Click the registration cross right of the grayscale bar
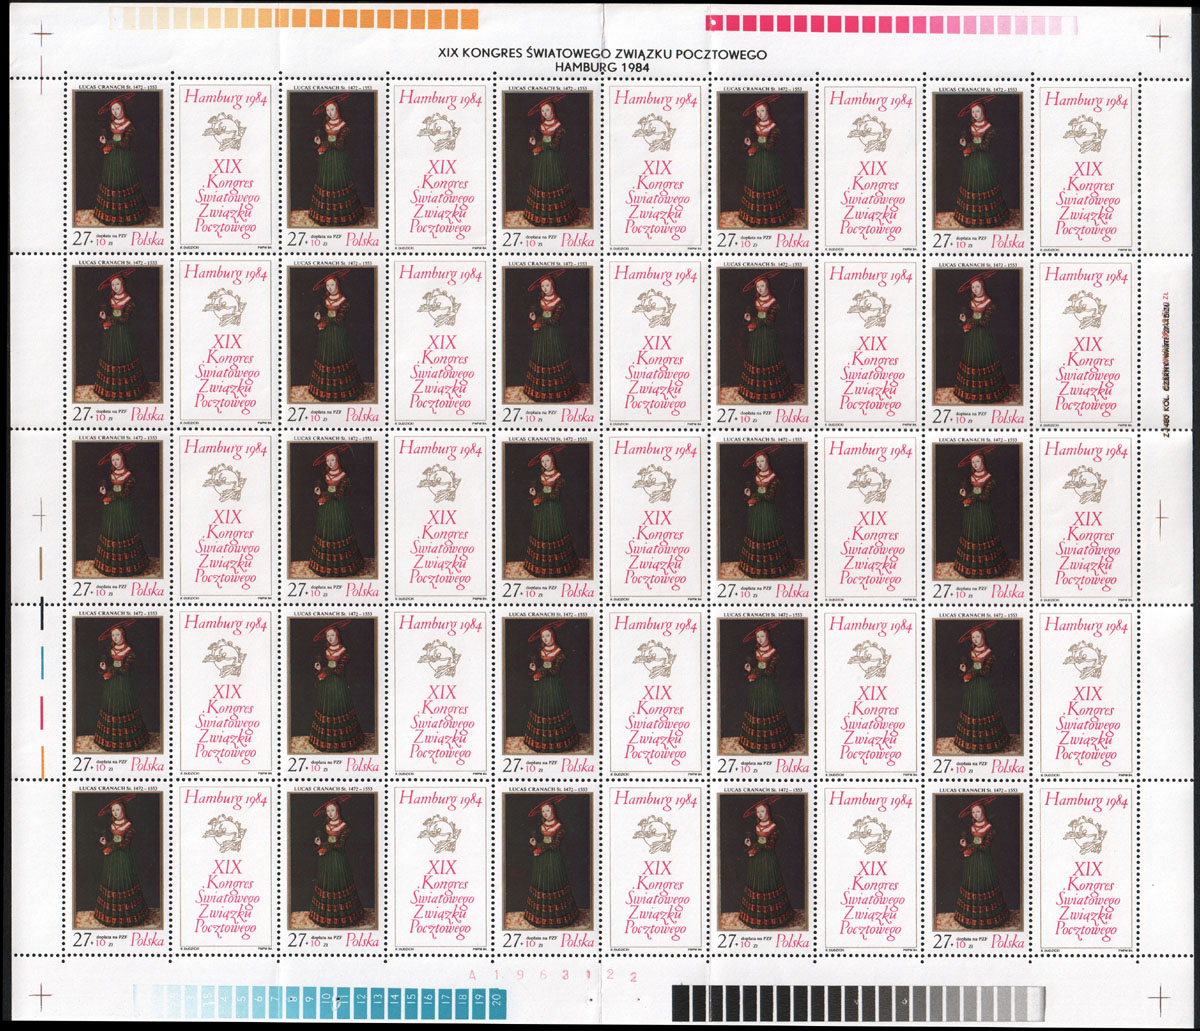 [1159, 999]
